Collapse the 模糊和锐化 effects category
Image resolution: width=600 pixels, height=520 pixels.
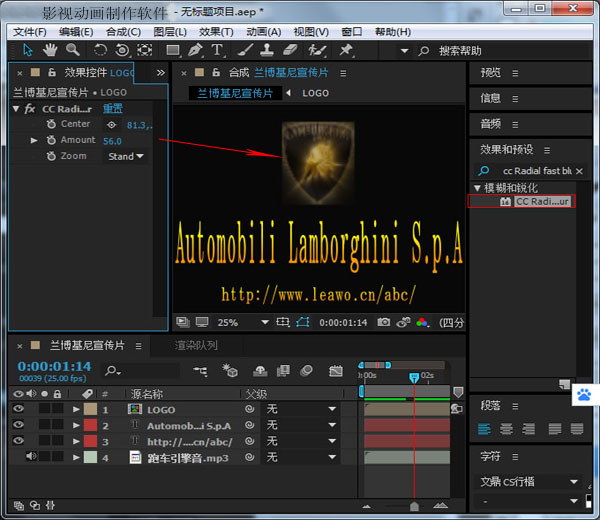click(477, 188)
